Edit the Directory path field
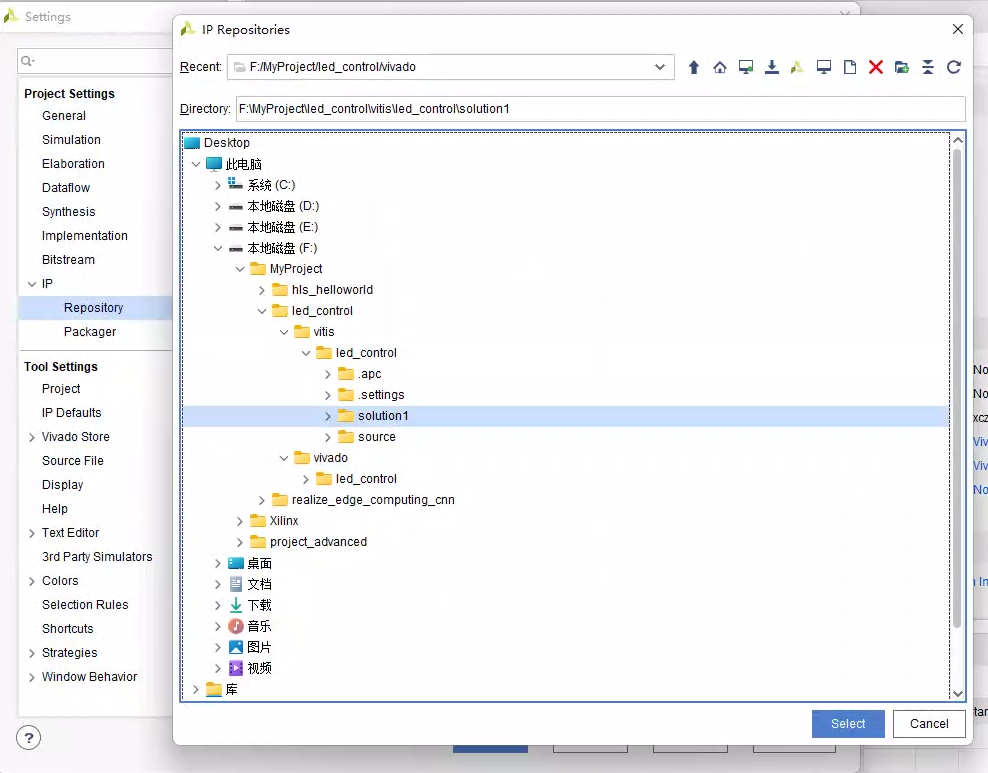 coord(600,109)
